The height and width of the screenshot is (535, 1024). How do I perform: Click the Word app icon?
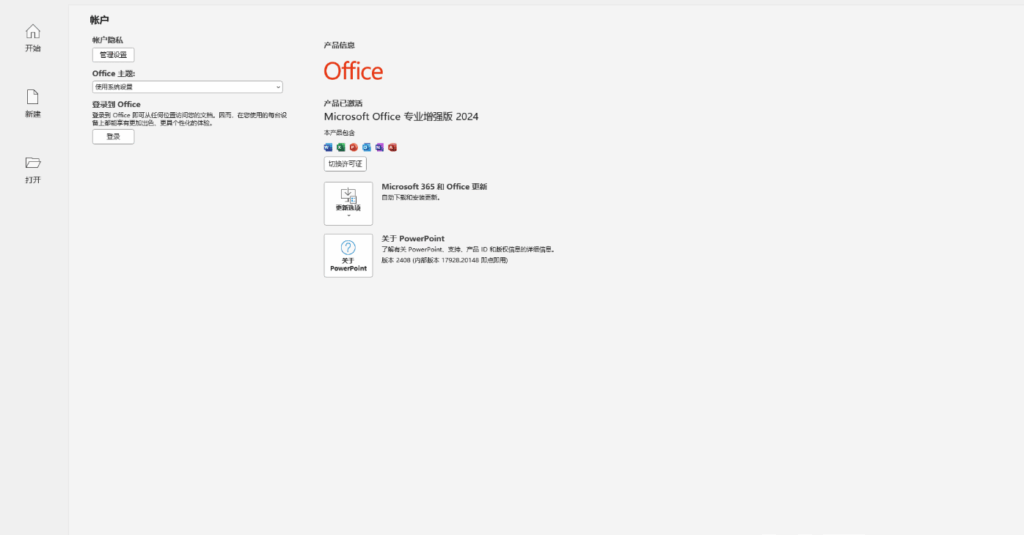328,147
